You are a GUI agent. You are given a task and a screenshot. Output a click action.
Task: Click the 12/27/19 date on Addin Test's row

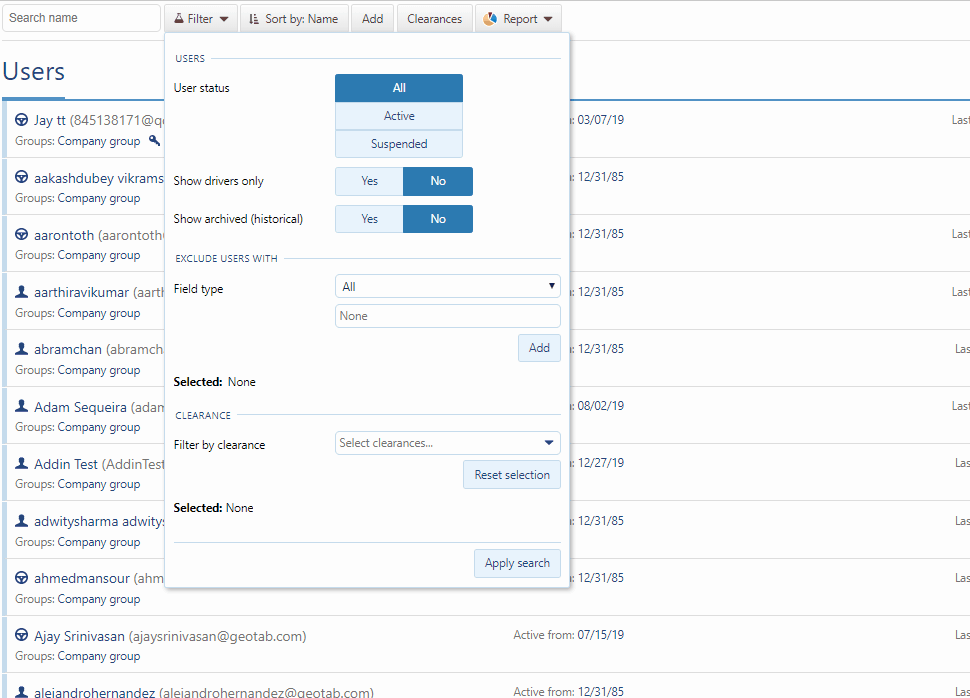(601, 463)
